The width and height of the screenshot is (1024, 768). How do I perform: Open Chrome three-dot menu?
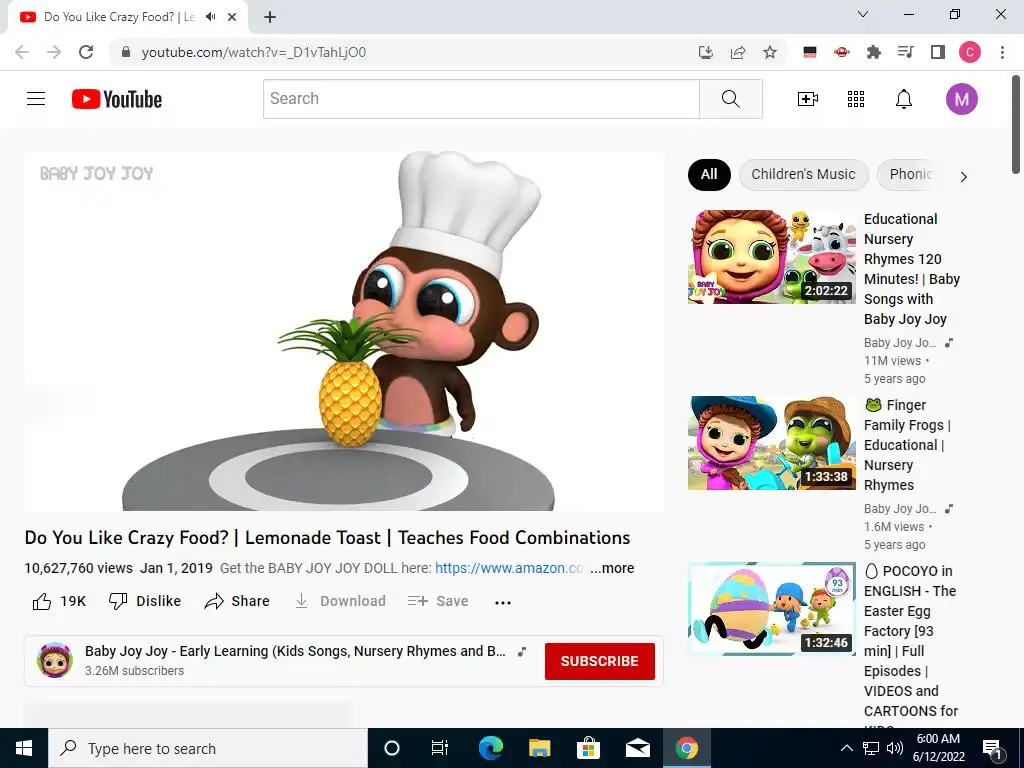pos(1002,52)
